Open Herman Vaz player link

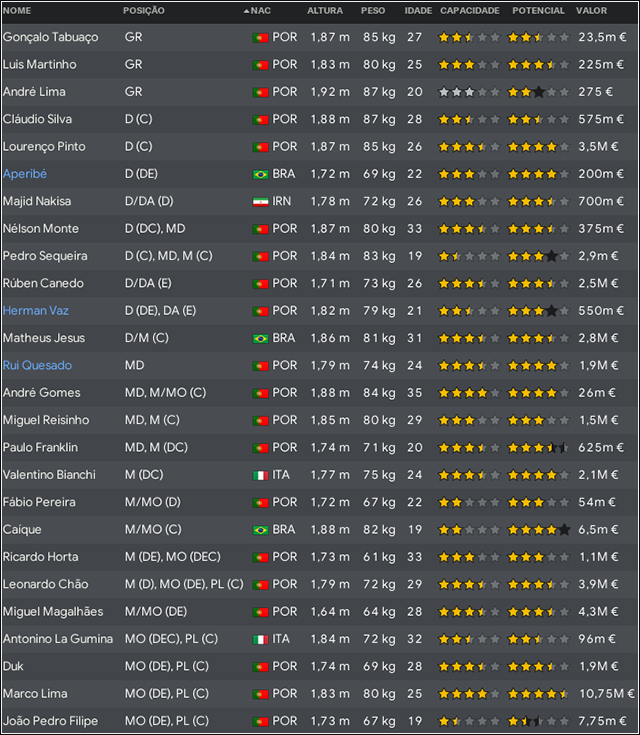pos(36,311)
